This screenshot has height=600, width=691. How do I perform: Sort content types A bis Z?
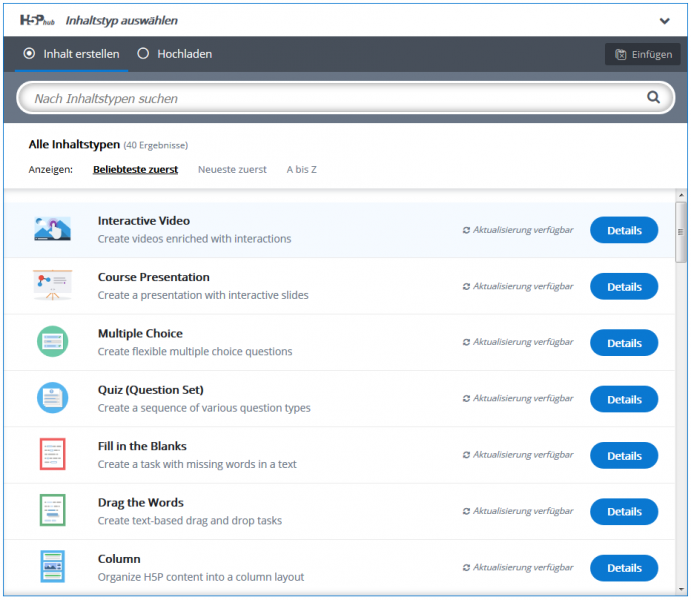301,170
